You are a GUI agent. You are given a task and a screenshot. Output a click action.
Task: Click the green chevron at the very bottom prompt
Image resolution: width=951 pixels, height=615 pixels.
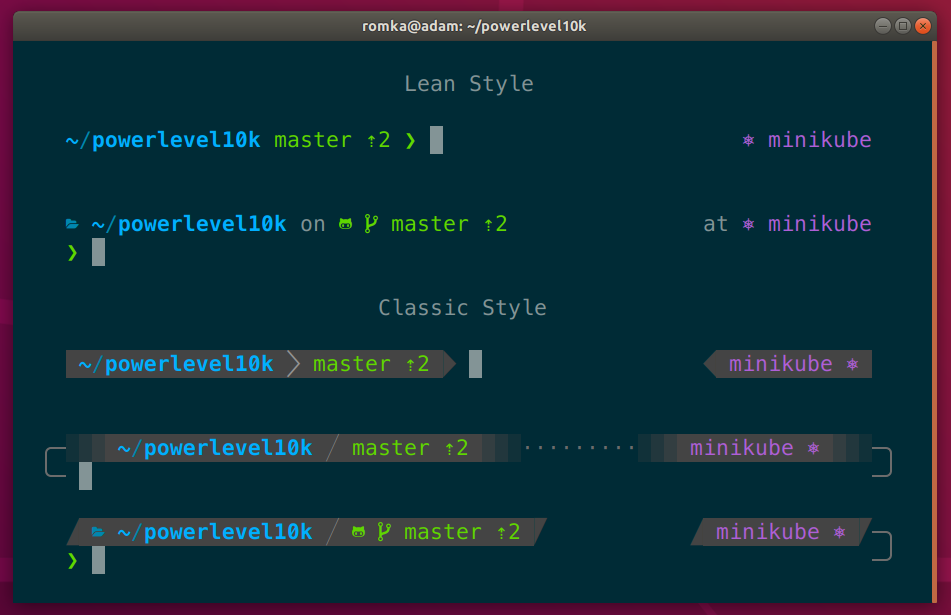point(72,560)
